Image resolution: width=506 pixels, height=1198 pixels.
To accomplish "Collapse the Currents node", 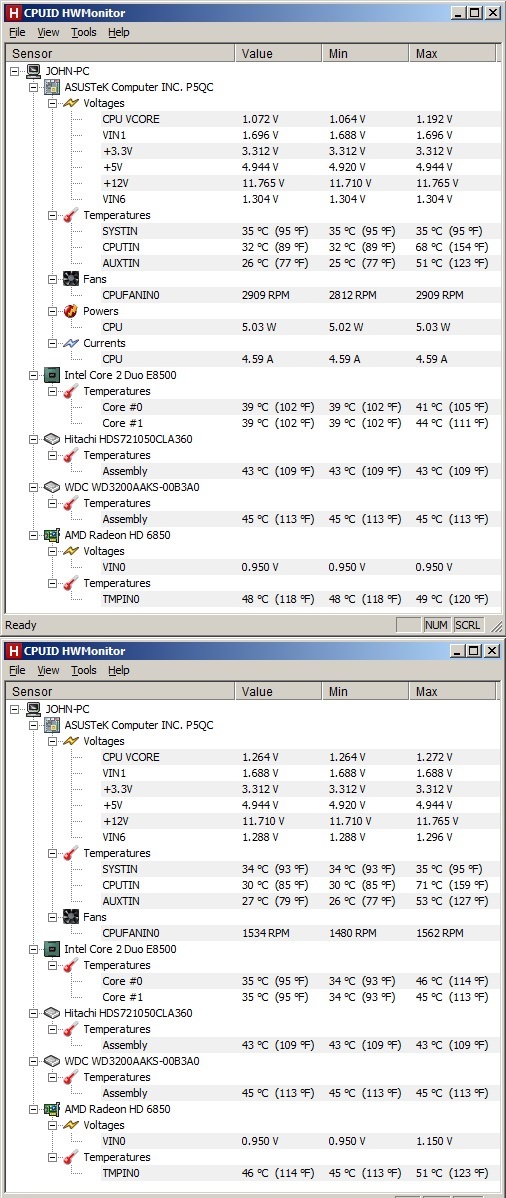I will point(53,343).
